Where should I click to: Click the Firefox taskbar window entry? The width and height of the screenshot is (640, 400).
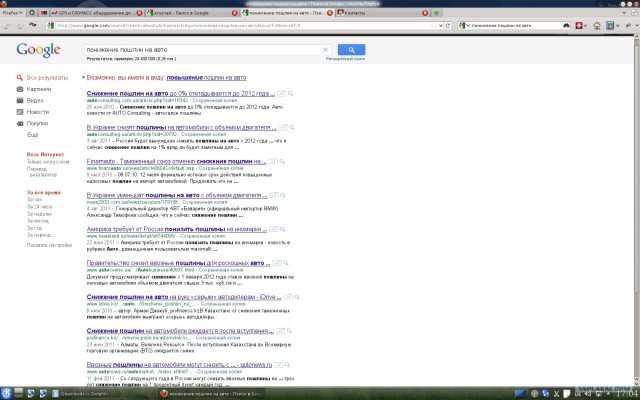[x=211, y=394]
